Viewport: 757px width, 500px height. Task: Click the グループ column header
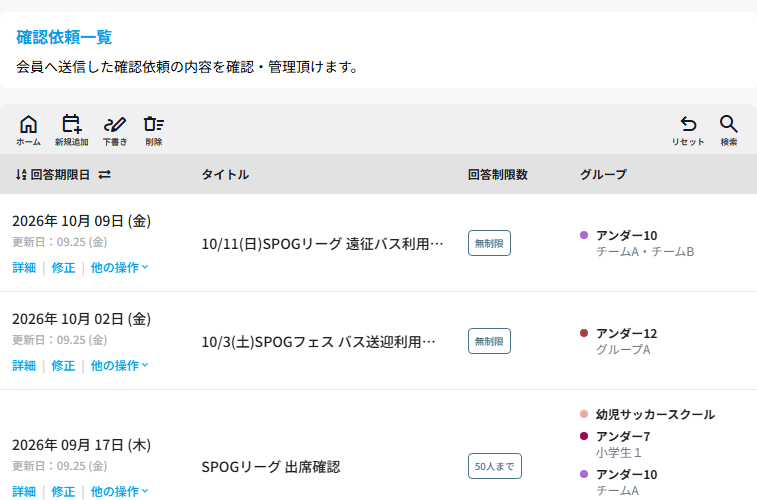603,175
